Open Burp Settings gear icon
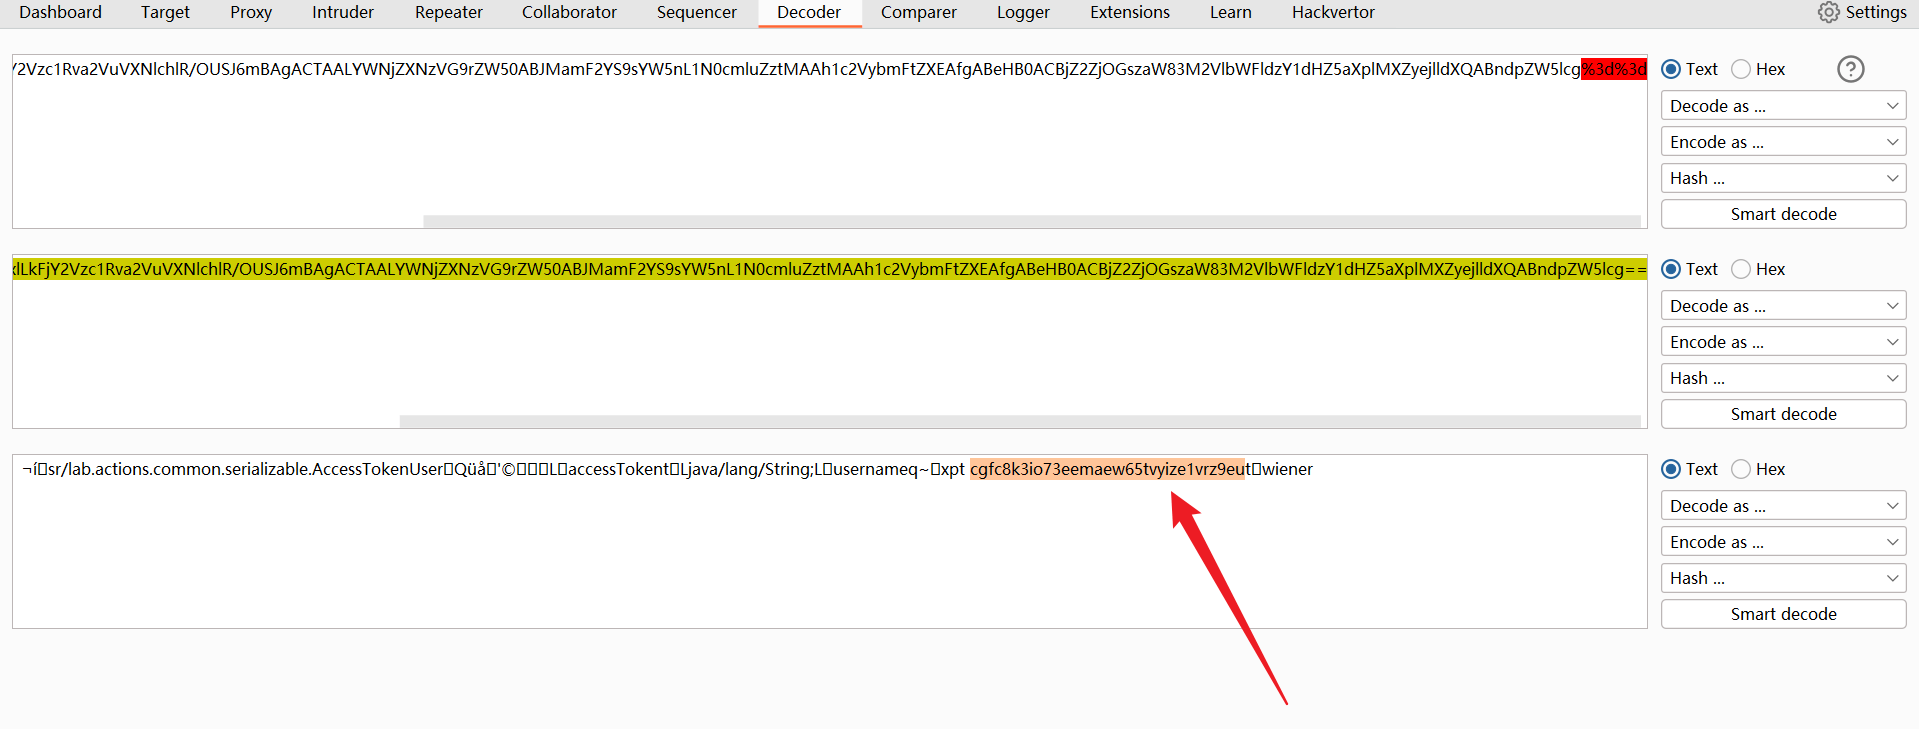 tap(1828, 12)
